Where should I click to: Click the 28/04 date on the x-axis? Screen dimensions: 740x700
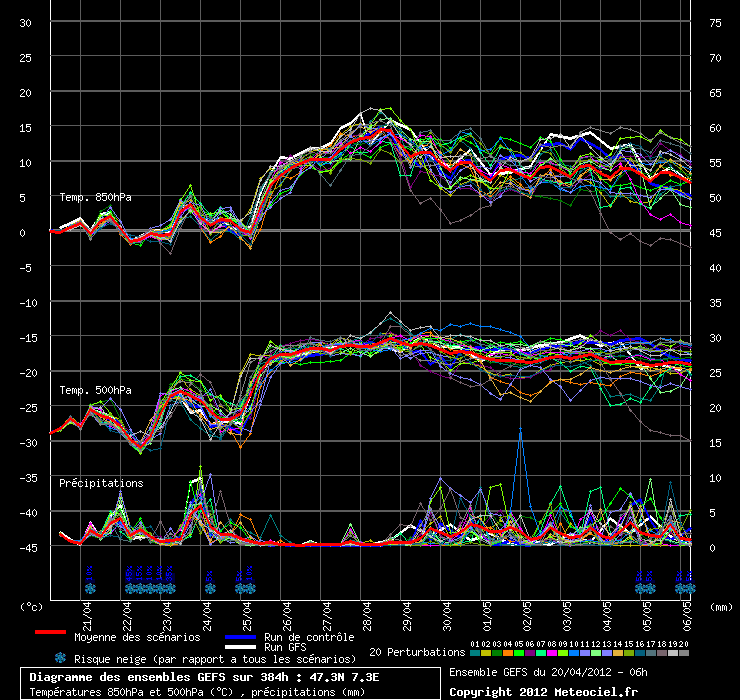(x=367, y=609)
